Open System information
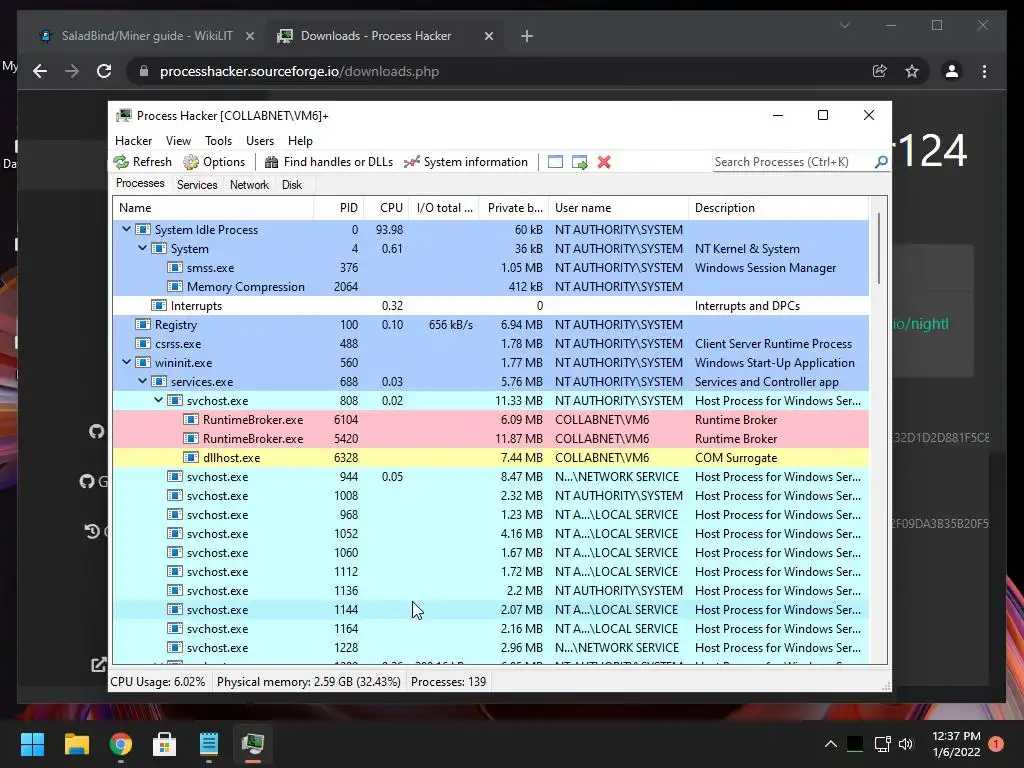Screen dimensions: 1024x768 tap(466, 162)
